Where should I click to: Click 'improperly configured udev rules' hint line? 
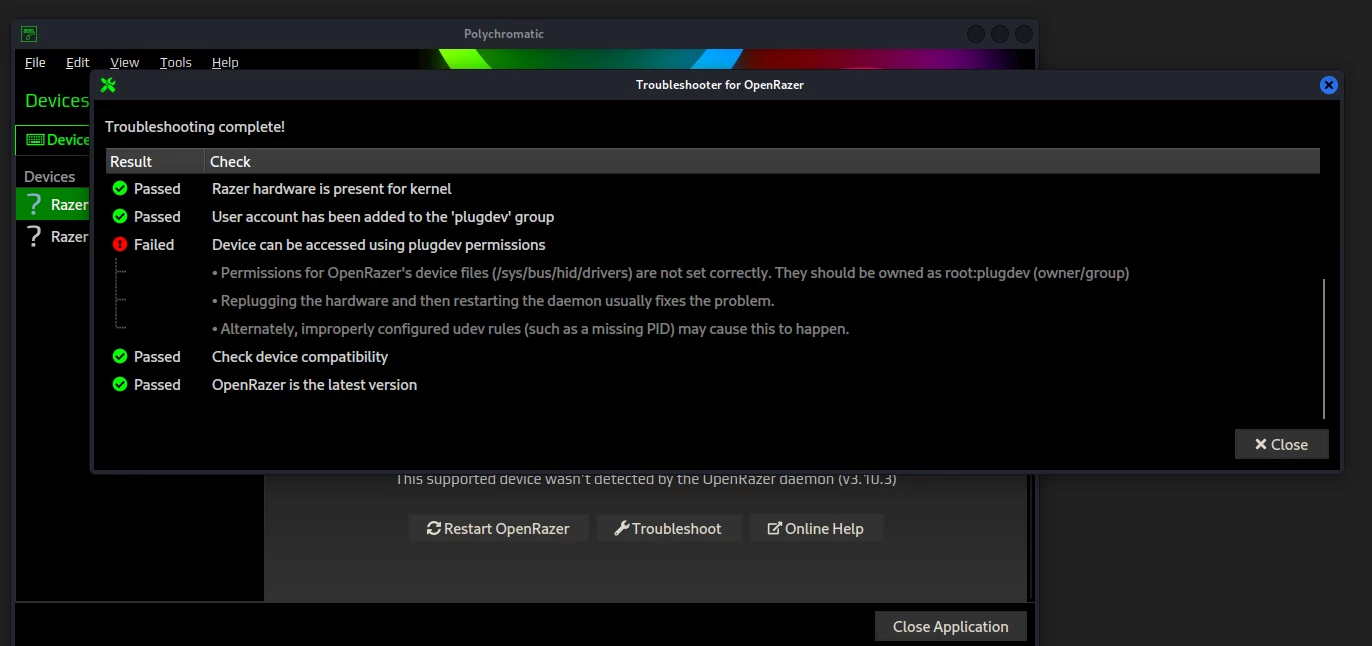pos(530,328)
